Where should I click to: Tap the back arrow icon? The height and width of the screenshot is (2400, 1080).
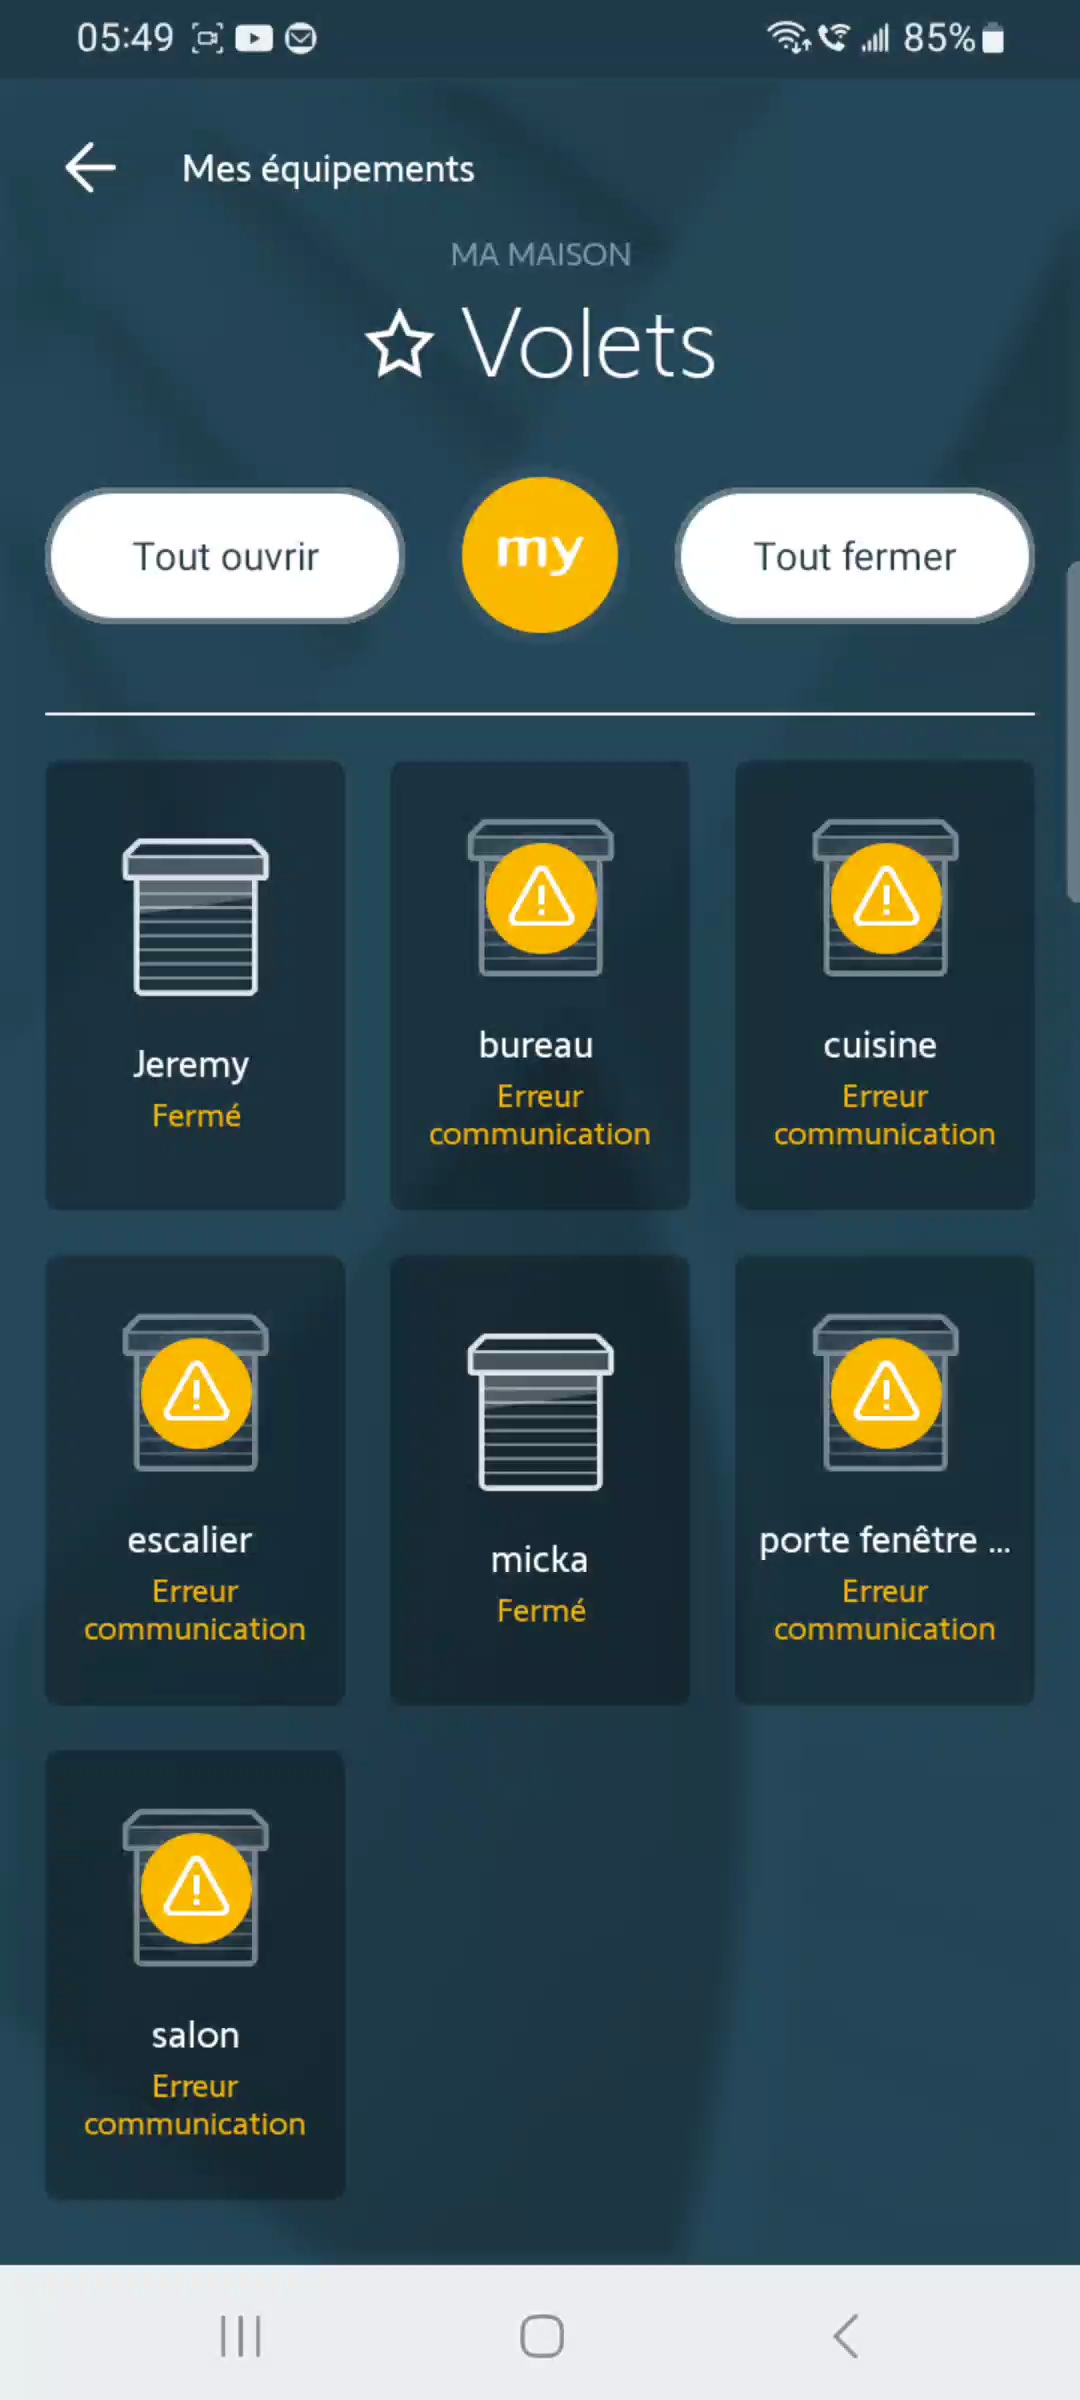point(91,167)
